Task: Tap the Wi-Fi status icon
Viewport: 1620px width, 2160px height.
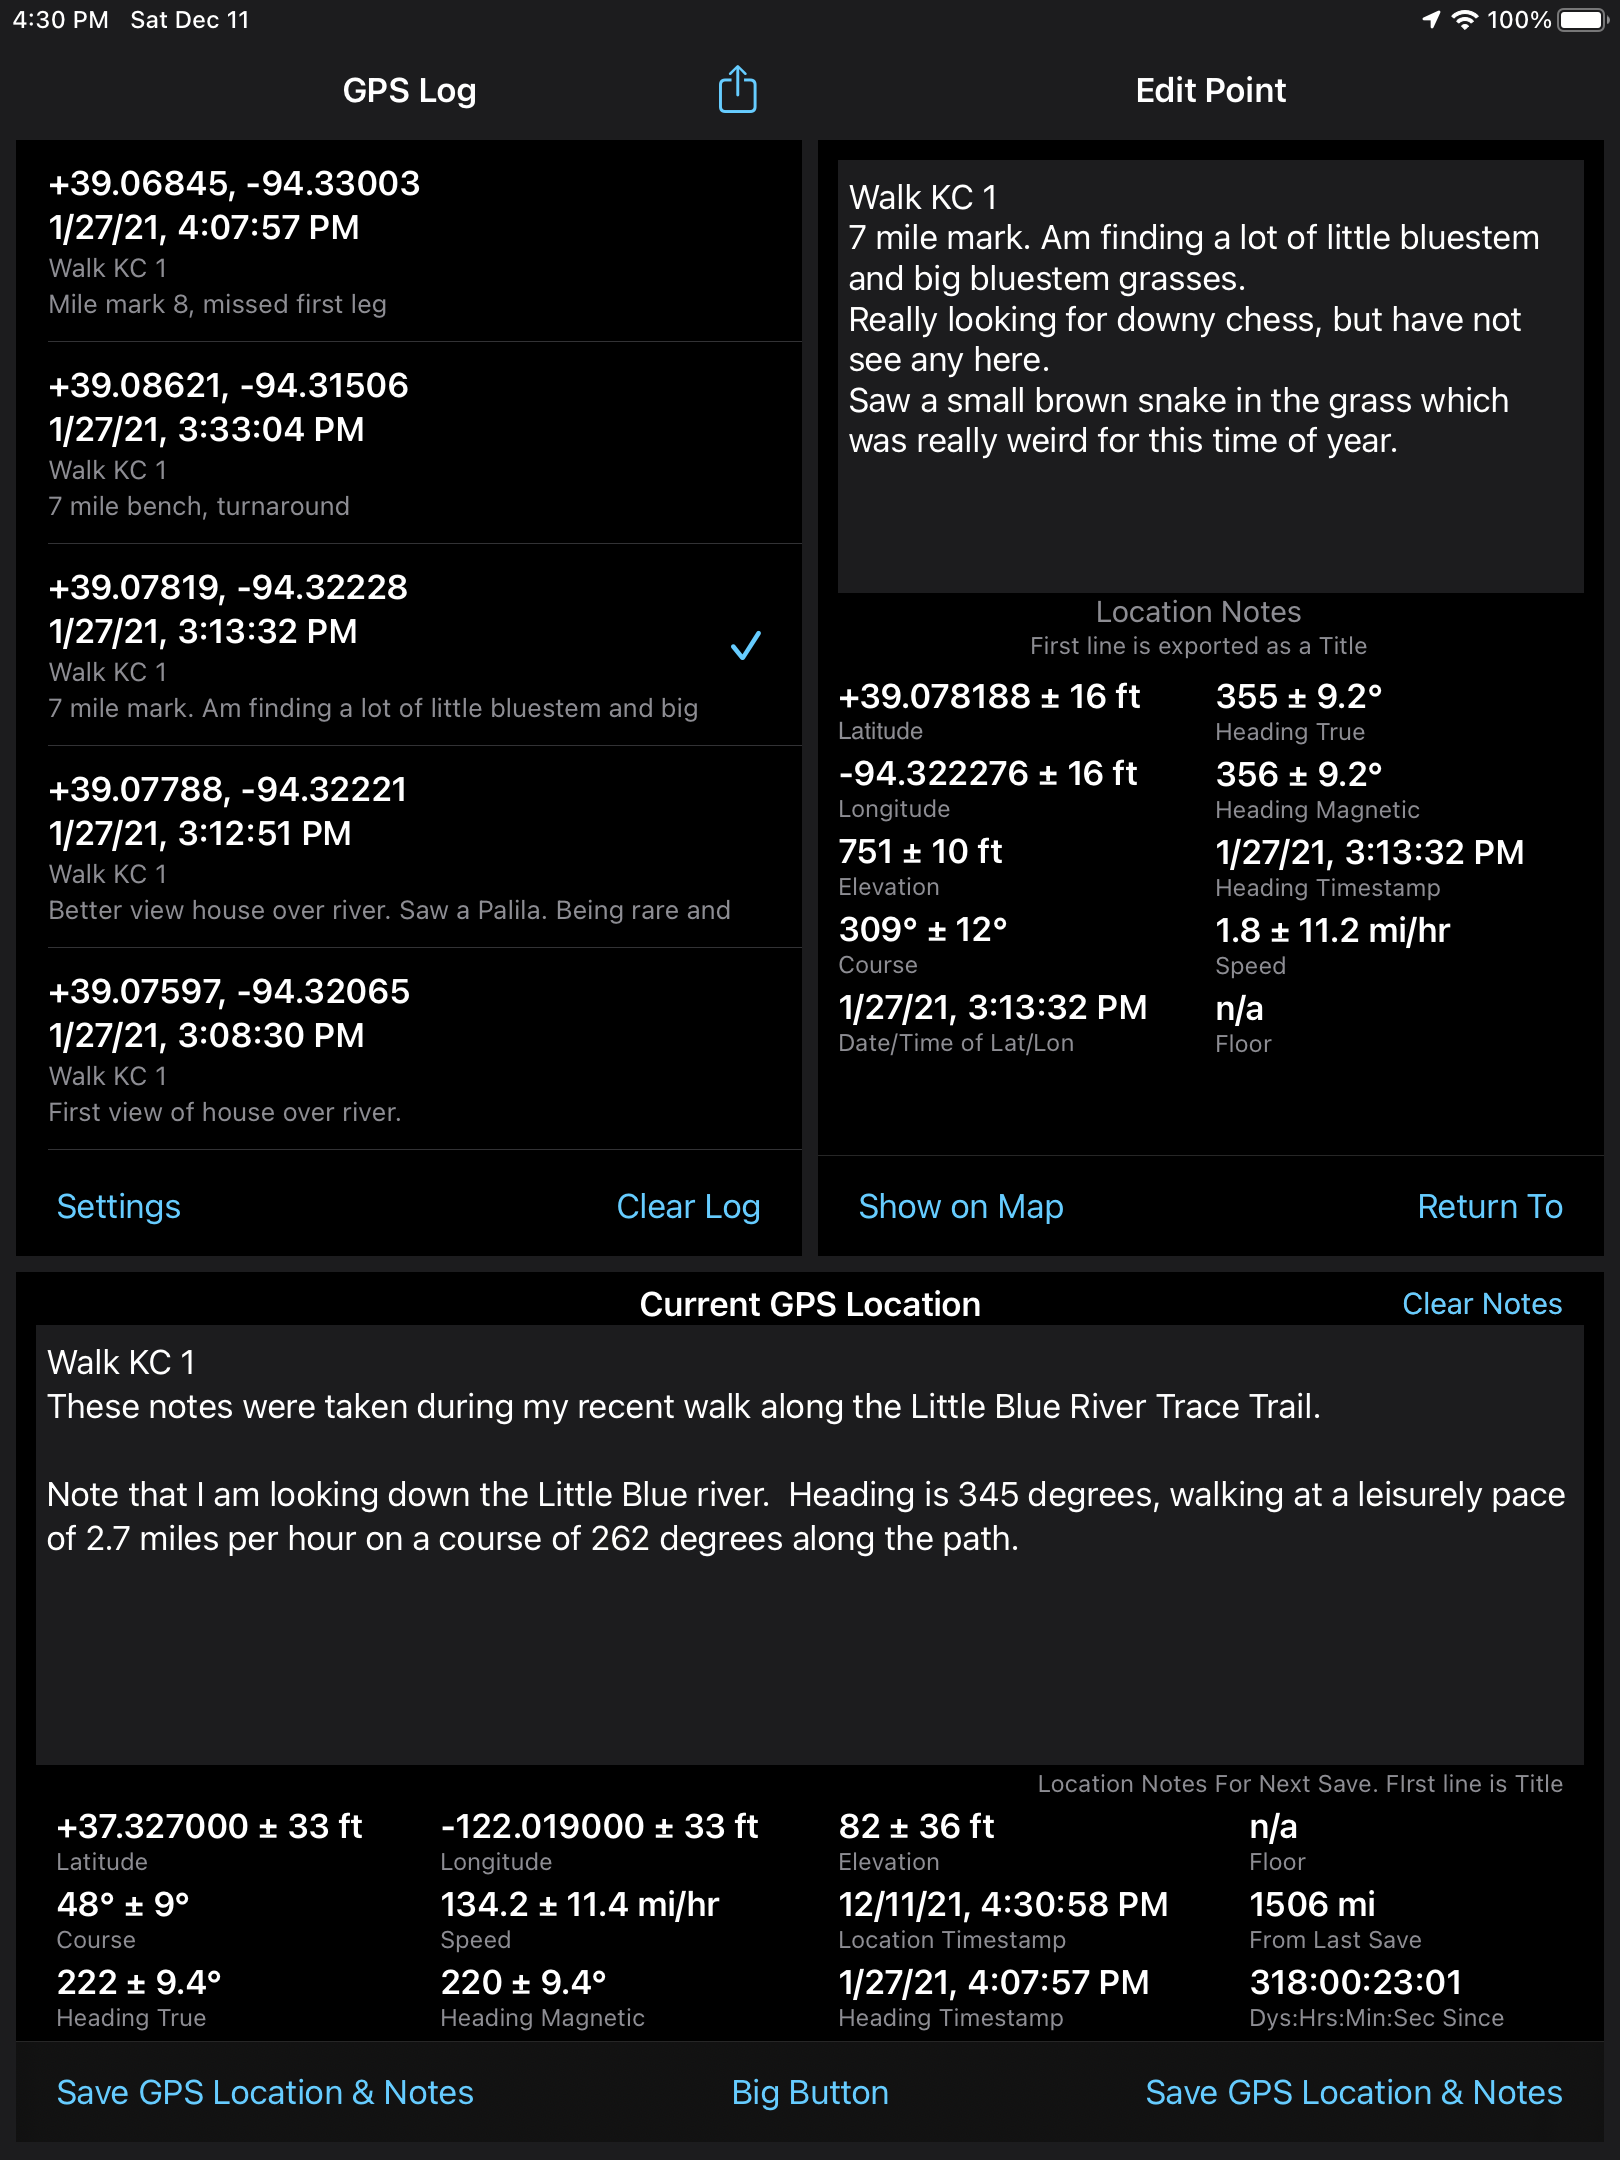Action: [x=1465, y=20]
